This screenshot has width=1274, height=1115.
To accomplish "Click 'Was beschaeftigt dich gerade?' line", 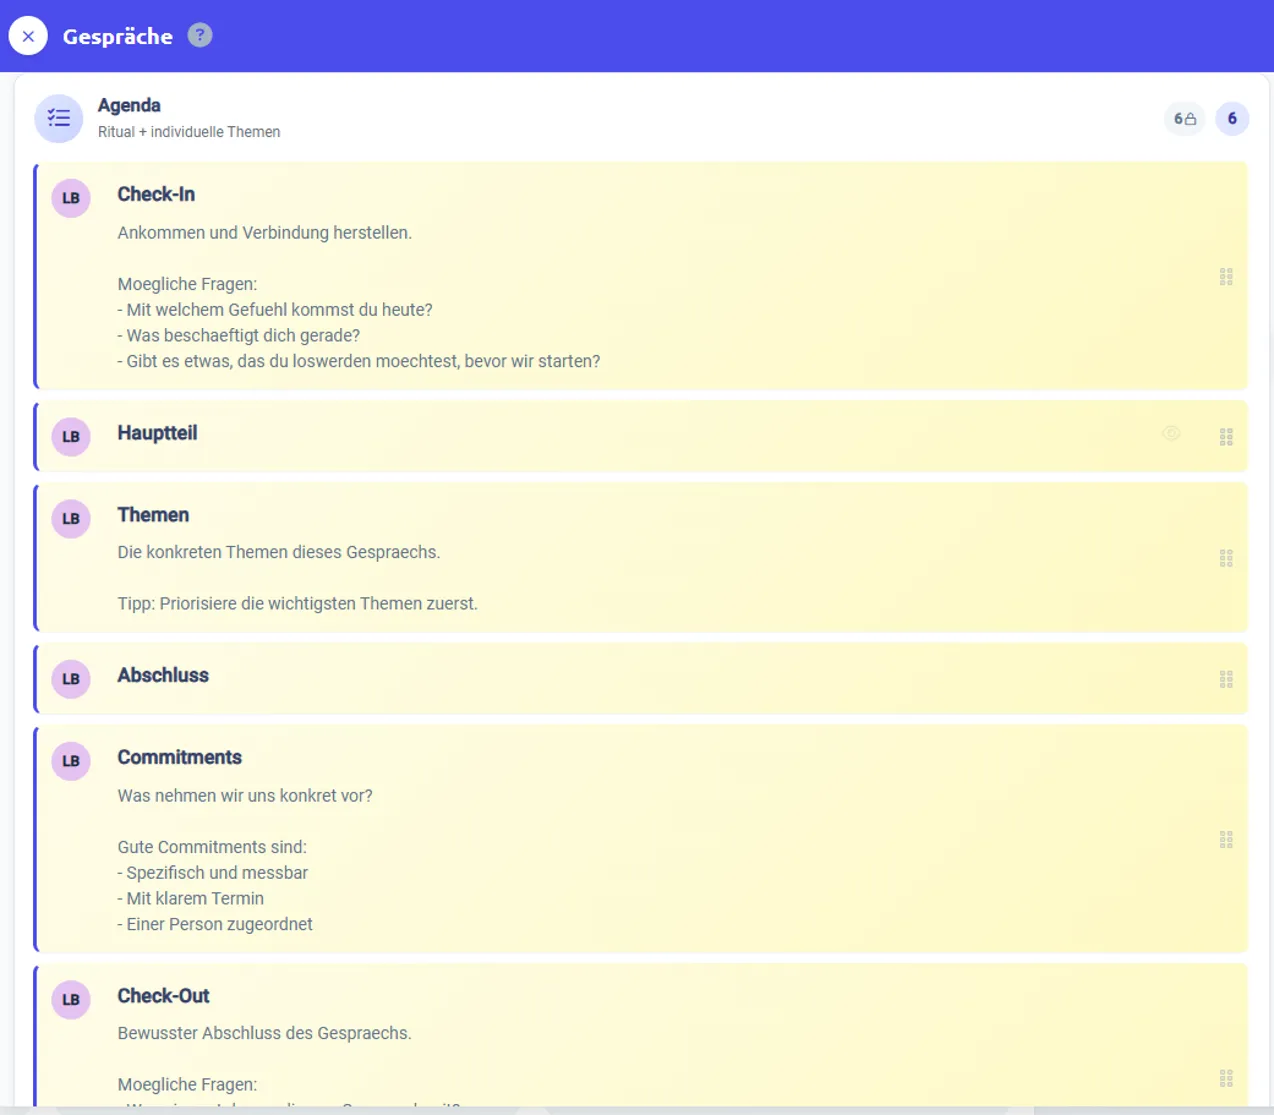I will (x=239, y=336).
